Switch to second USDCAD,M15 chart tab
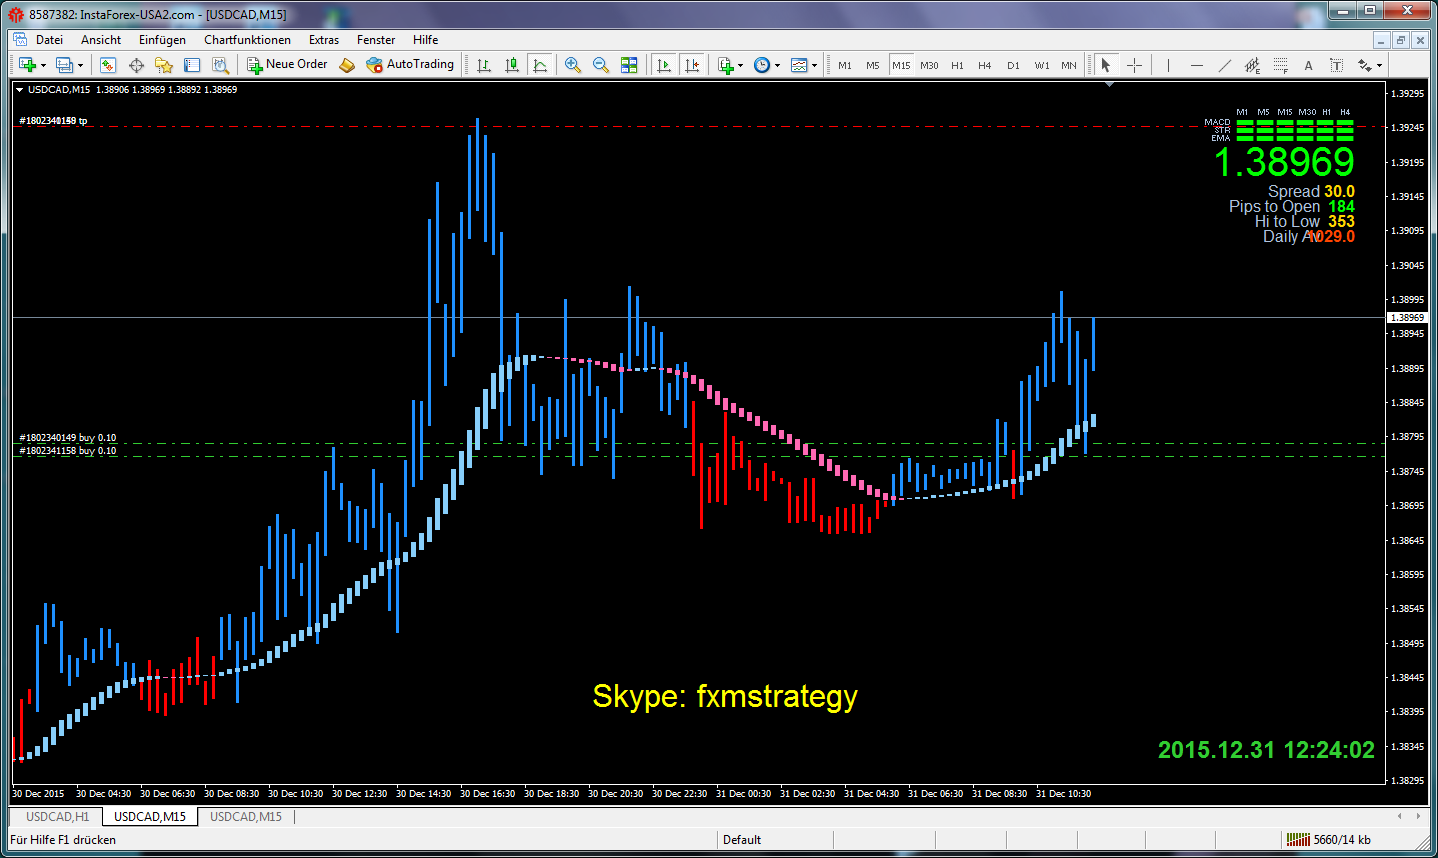 pyautogui.click(x=246, y=817)
